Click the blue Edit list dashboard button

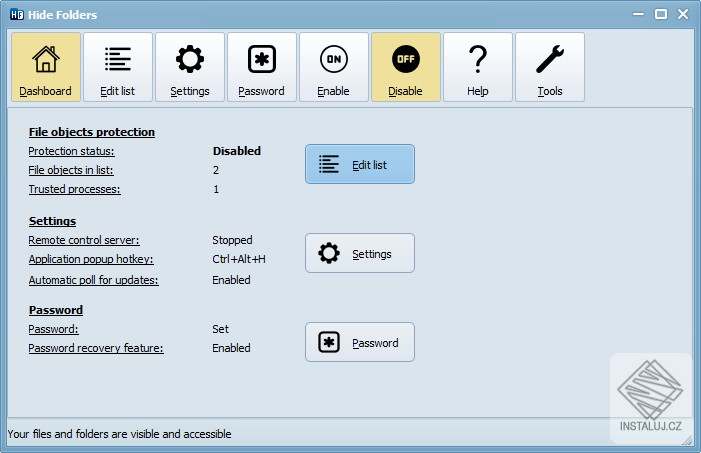point(360,164)
